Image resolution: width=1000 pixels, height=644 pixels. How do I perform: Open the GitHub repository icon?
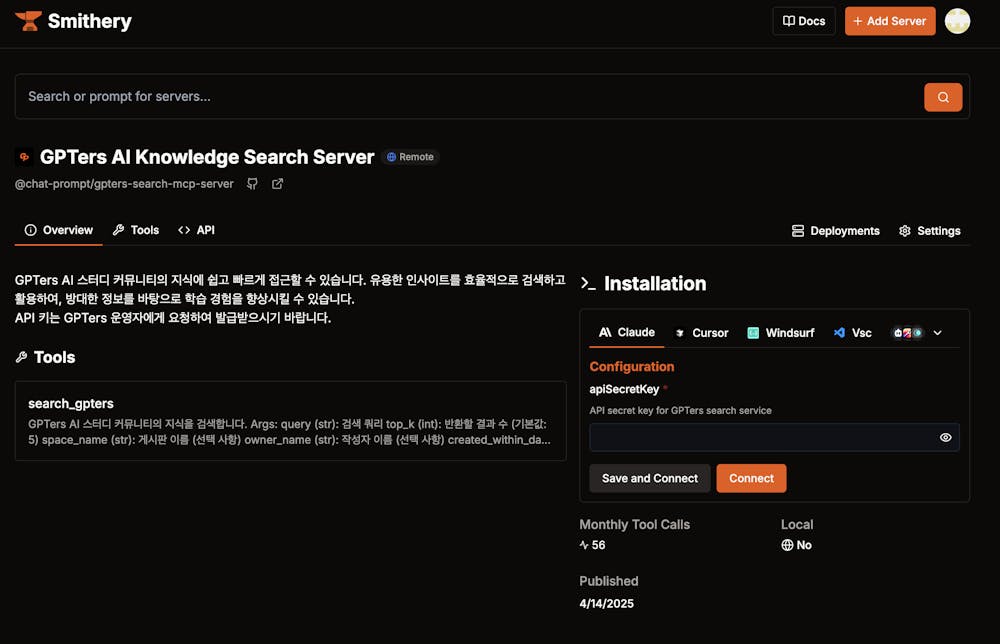click(x=252, y=184)
